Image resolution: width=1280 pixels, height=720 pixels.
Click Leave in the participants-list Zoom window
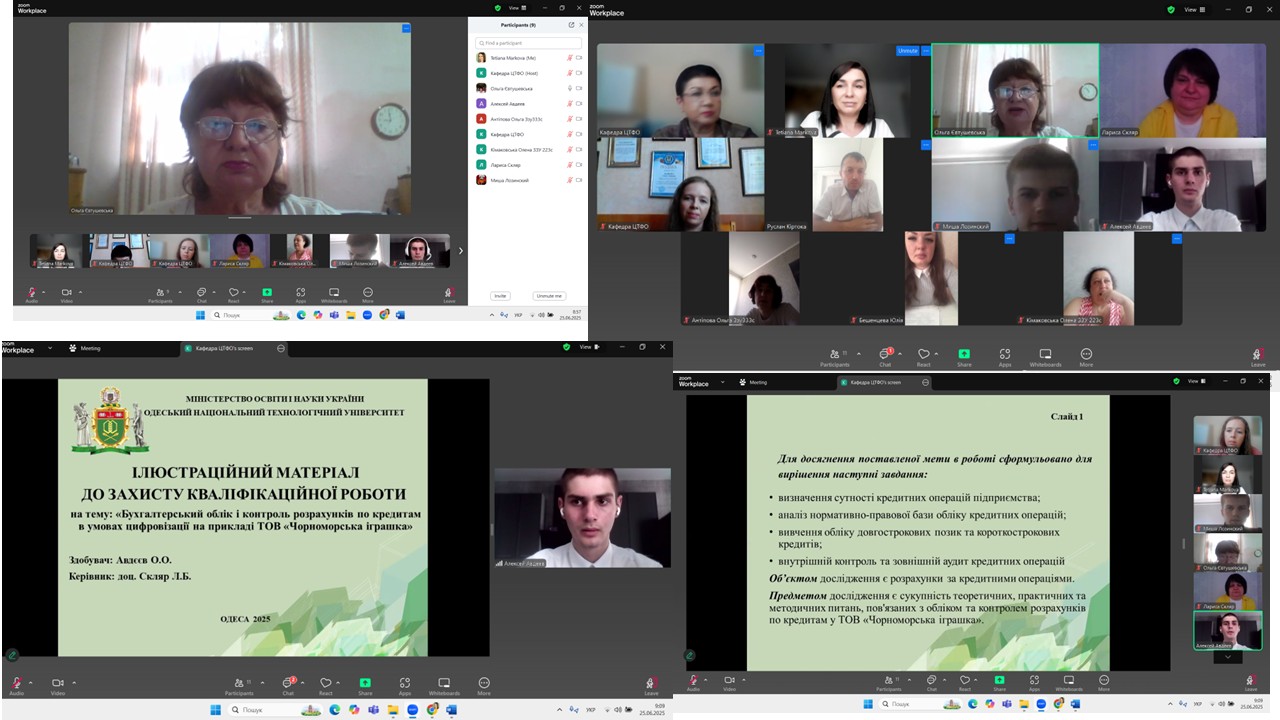tap(449, 295)
